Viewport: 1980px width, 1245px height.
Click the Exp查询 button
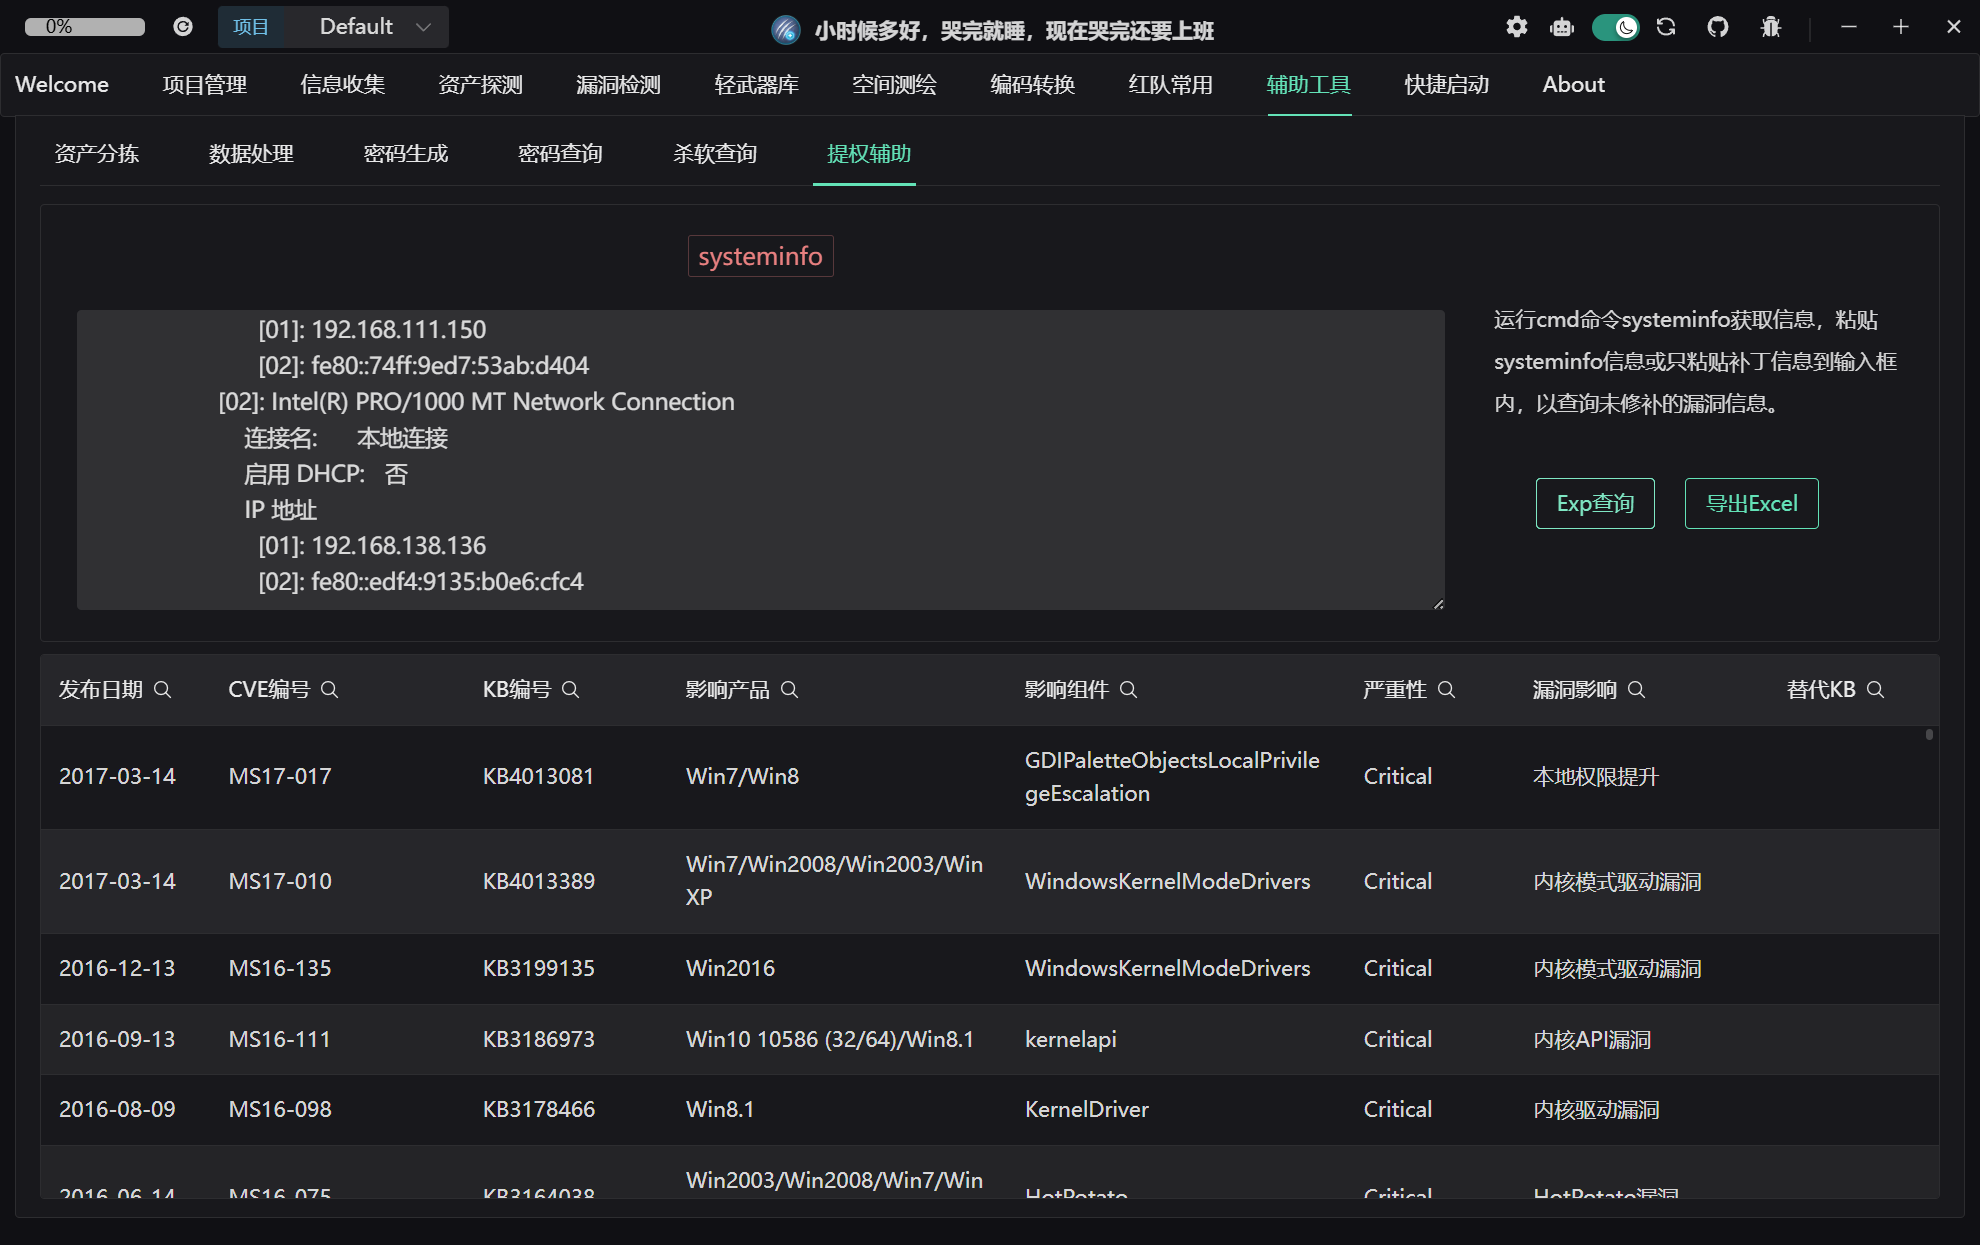tap(1595, 504)
